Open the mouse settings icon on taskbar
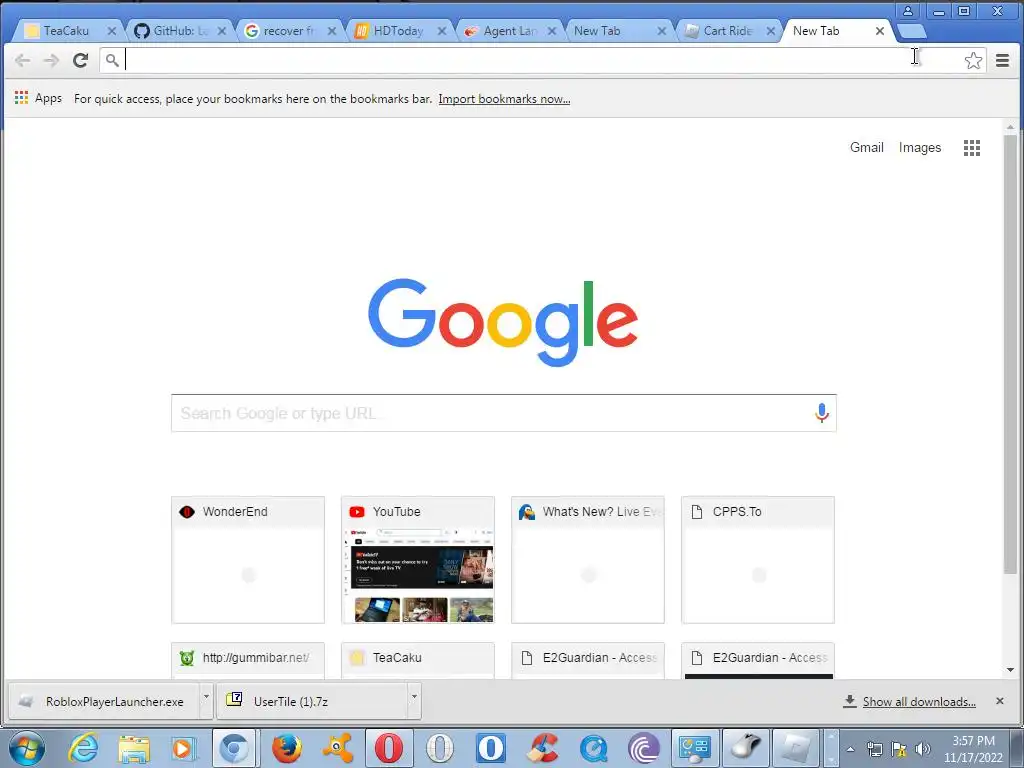The image size is (1024, 768). click(746, 748)
